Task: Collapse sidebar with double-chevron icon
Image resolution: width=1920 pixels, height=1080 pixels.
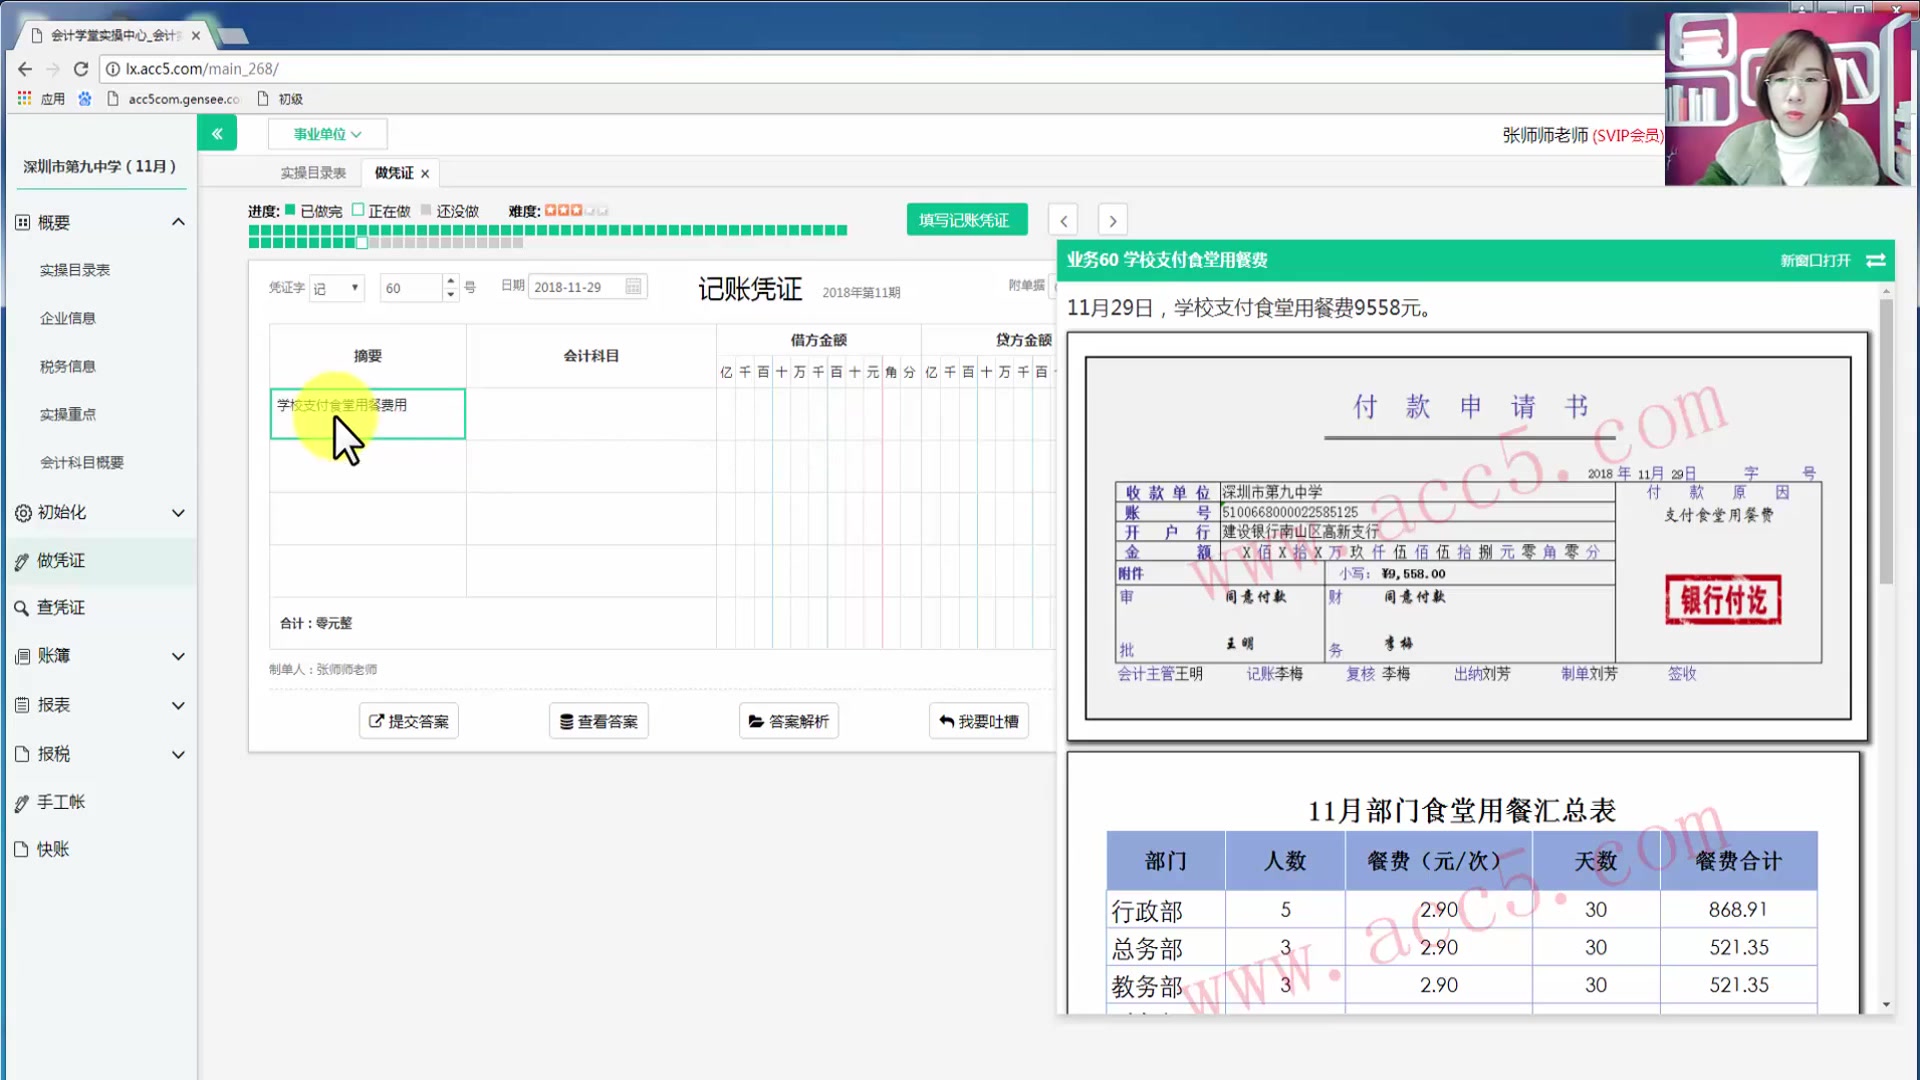Action: coord(217,133)
